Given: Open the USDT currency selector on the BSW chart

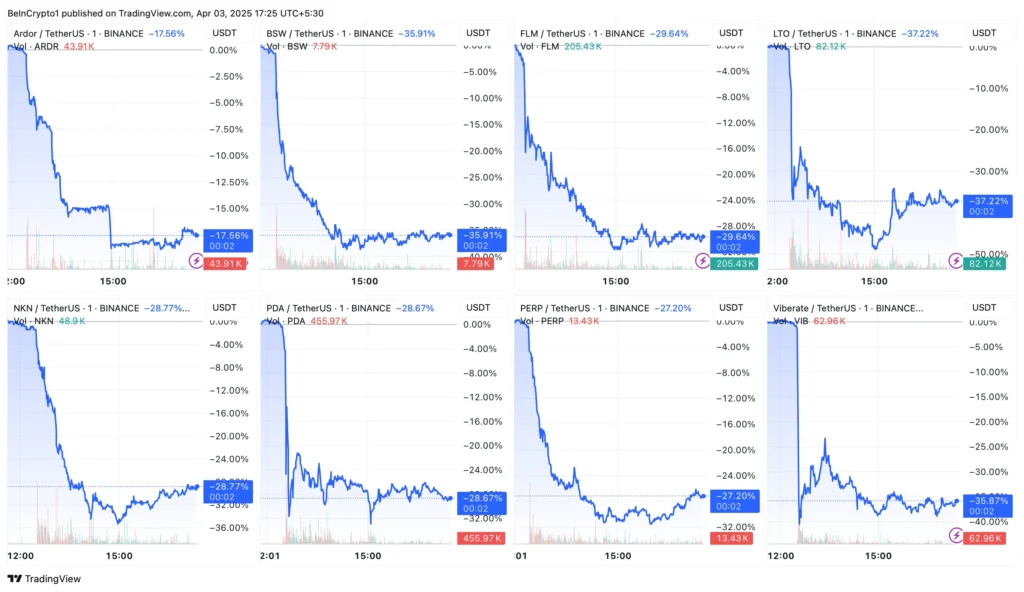Looking at the screenshot, I should coord(478,33).
